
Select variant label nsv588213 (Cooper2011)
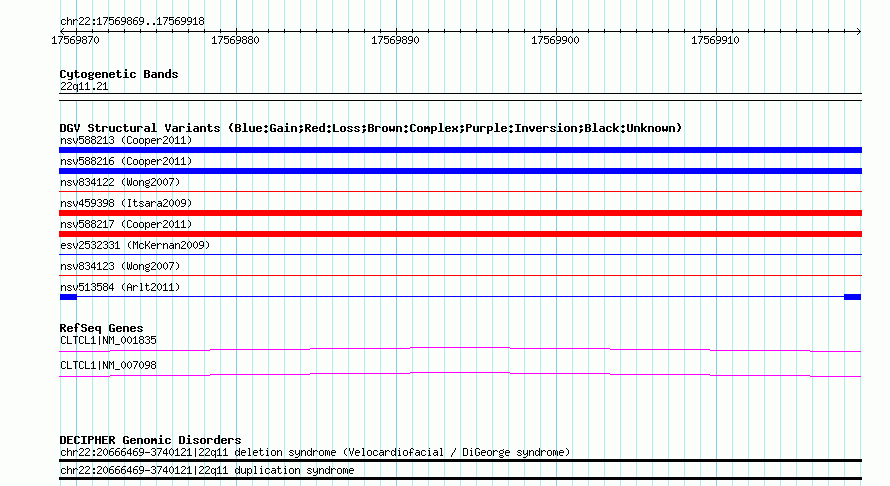[126, 140]
